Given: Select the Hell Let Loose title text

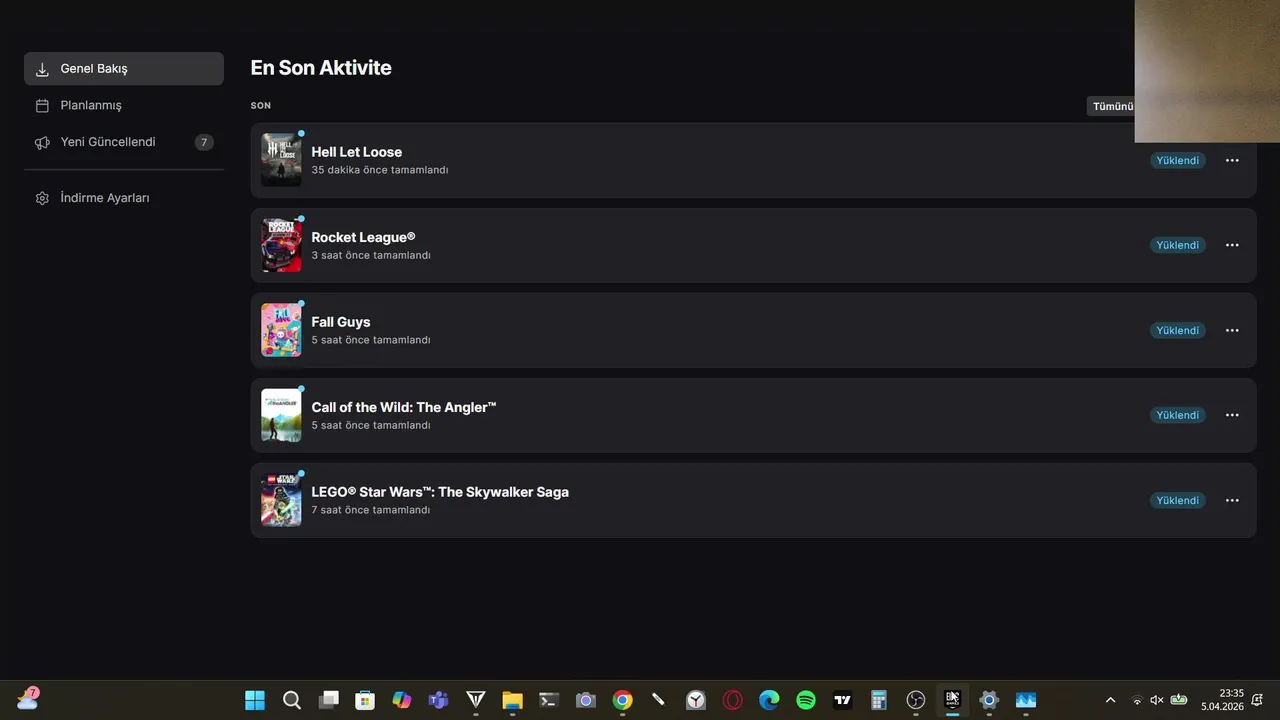Looking at the screenshot, I should pos(356,152).
